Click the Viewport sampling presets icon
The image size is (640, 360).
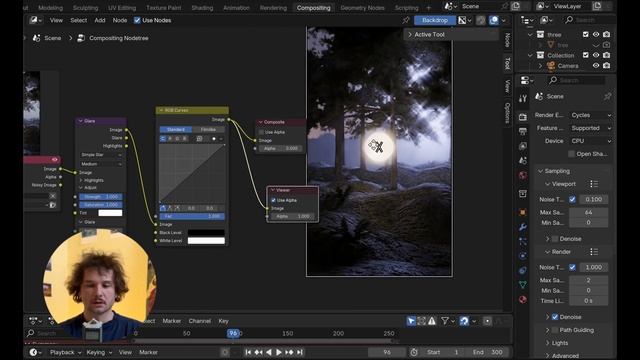tap(594, 184)
